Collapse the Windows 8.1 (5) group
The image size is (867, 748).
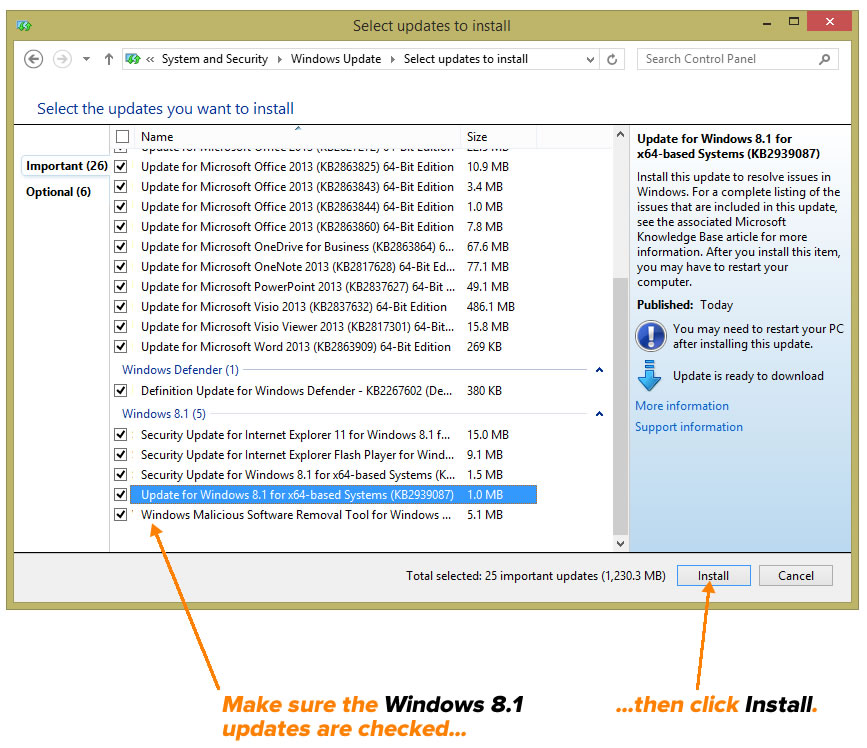click(599, 414)
